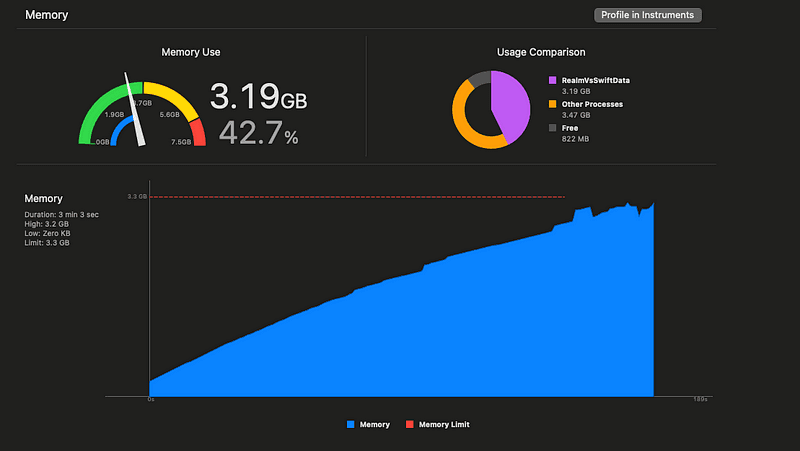The height and width of the screenshot is (451, 800).
Task: Click the purple segment of the usage donut
Action: point(511,104)
